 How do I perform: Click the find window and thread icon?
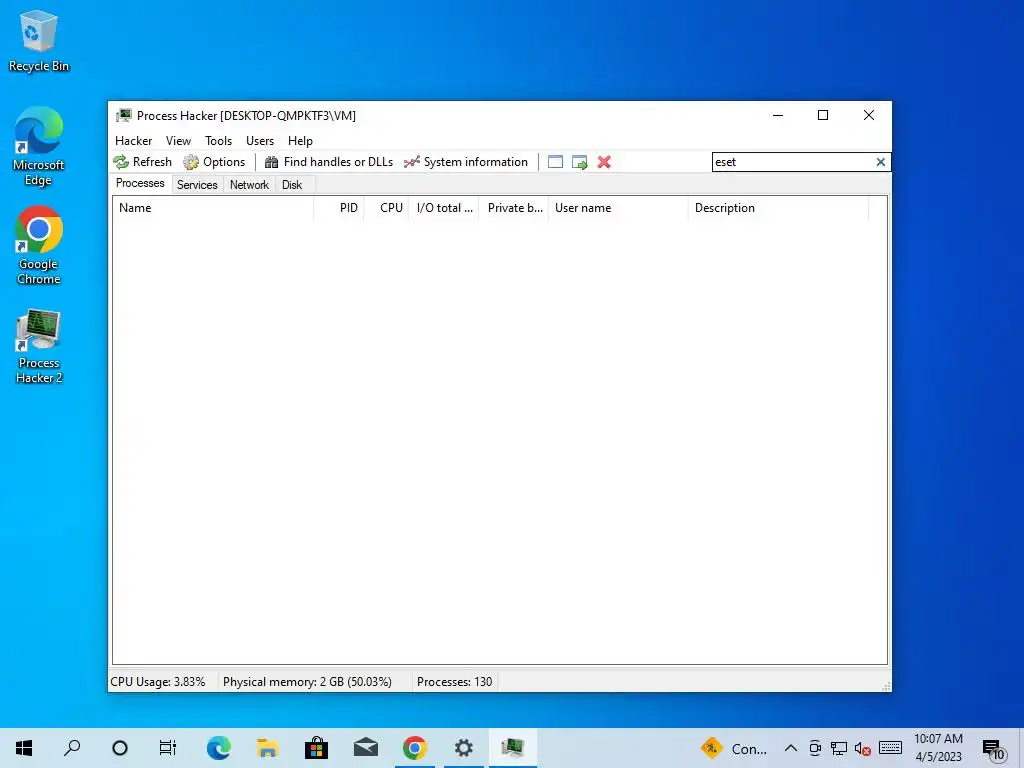pyautogui.click(x=579, y=162)
